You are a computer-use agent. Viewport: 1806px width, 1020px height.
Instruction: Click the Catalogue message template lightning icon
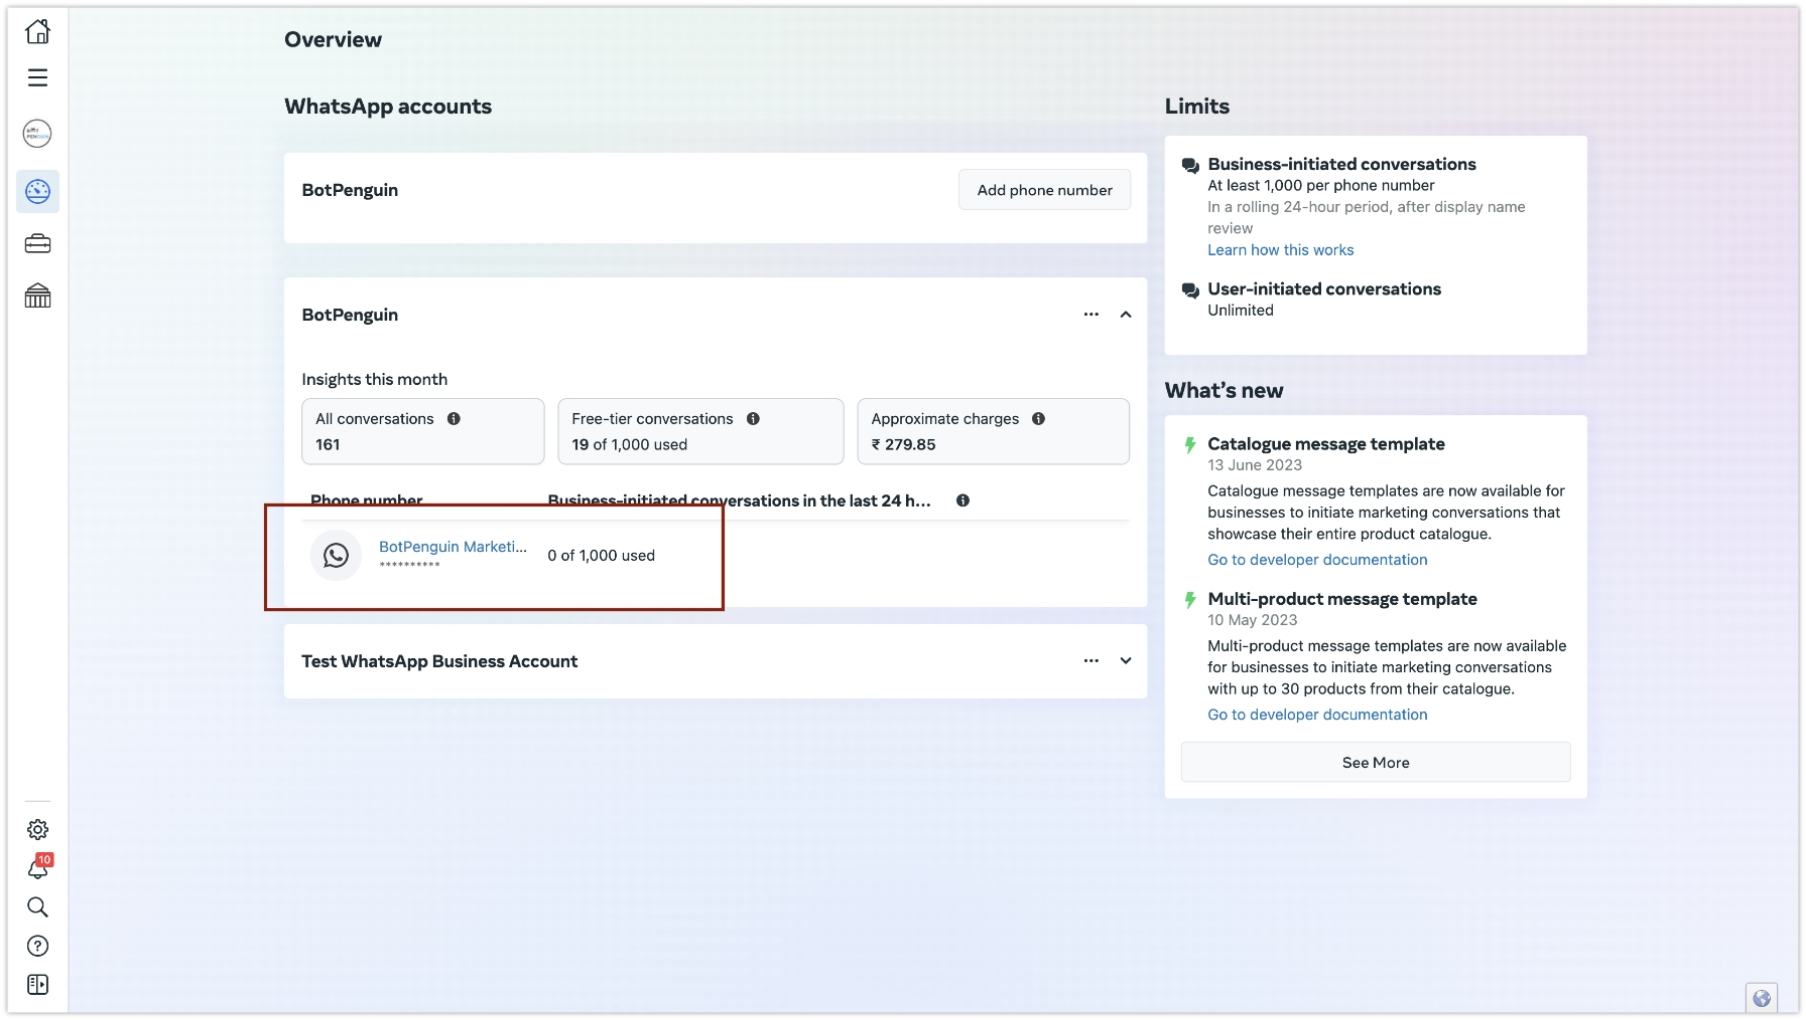1190,445
